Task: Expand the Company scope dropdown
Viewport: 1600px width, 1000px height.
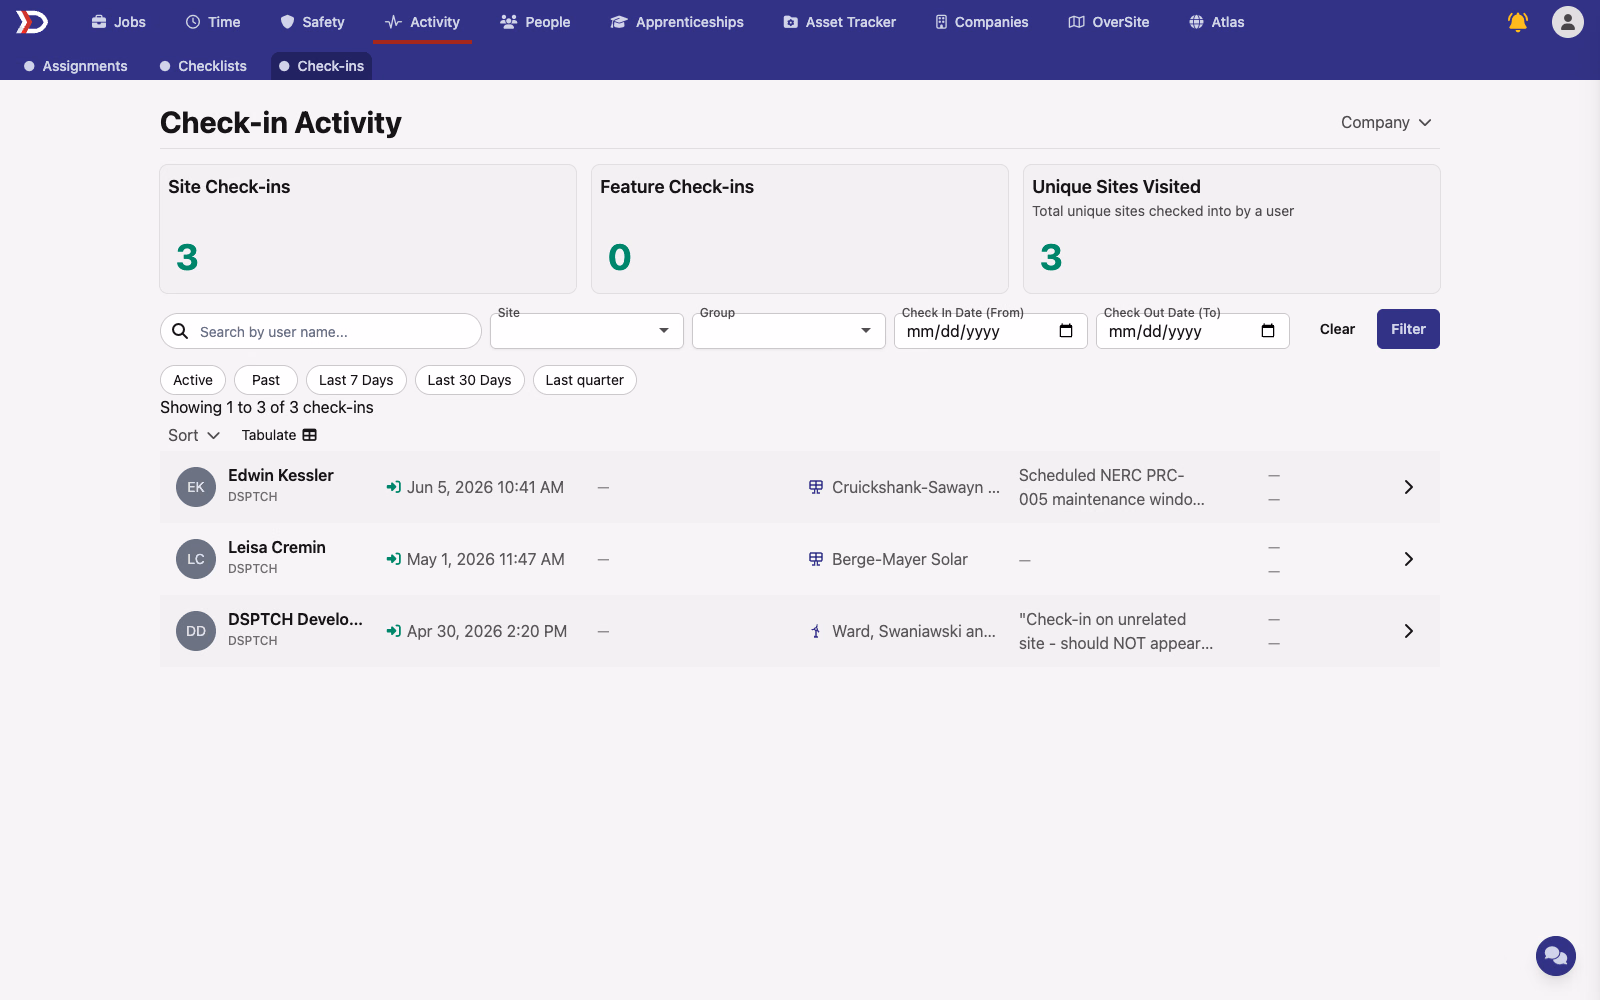Action: coord(1386,122)
